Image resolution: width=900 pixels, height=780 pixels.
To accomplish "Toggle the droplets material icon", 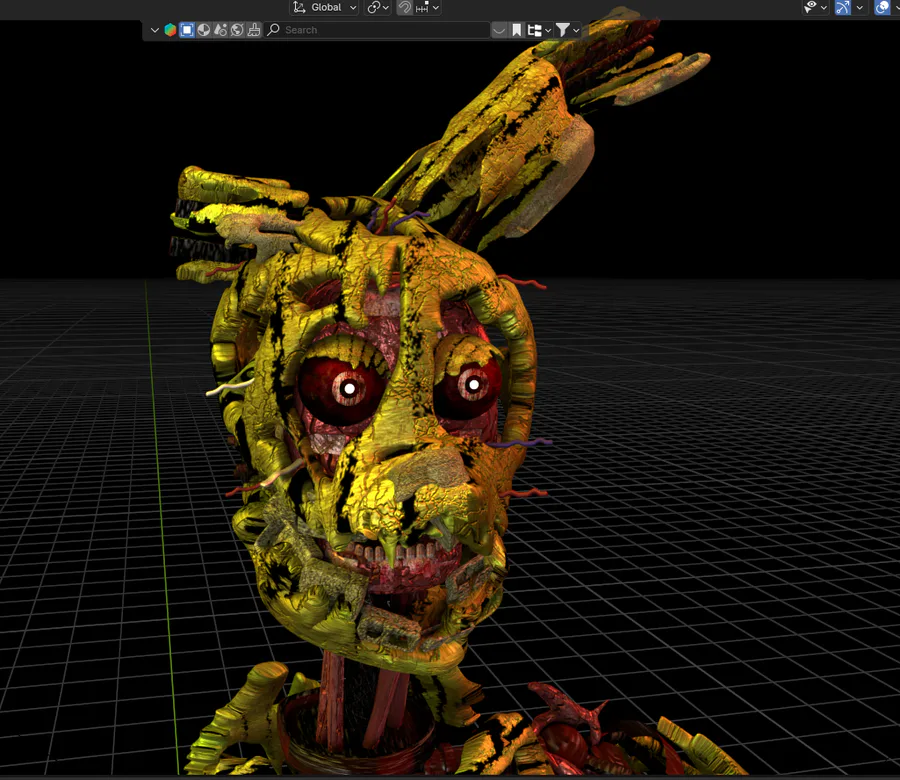I will (x=220, y=30).
